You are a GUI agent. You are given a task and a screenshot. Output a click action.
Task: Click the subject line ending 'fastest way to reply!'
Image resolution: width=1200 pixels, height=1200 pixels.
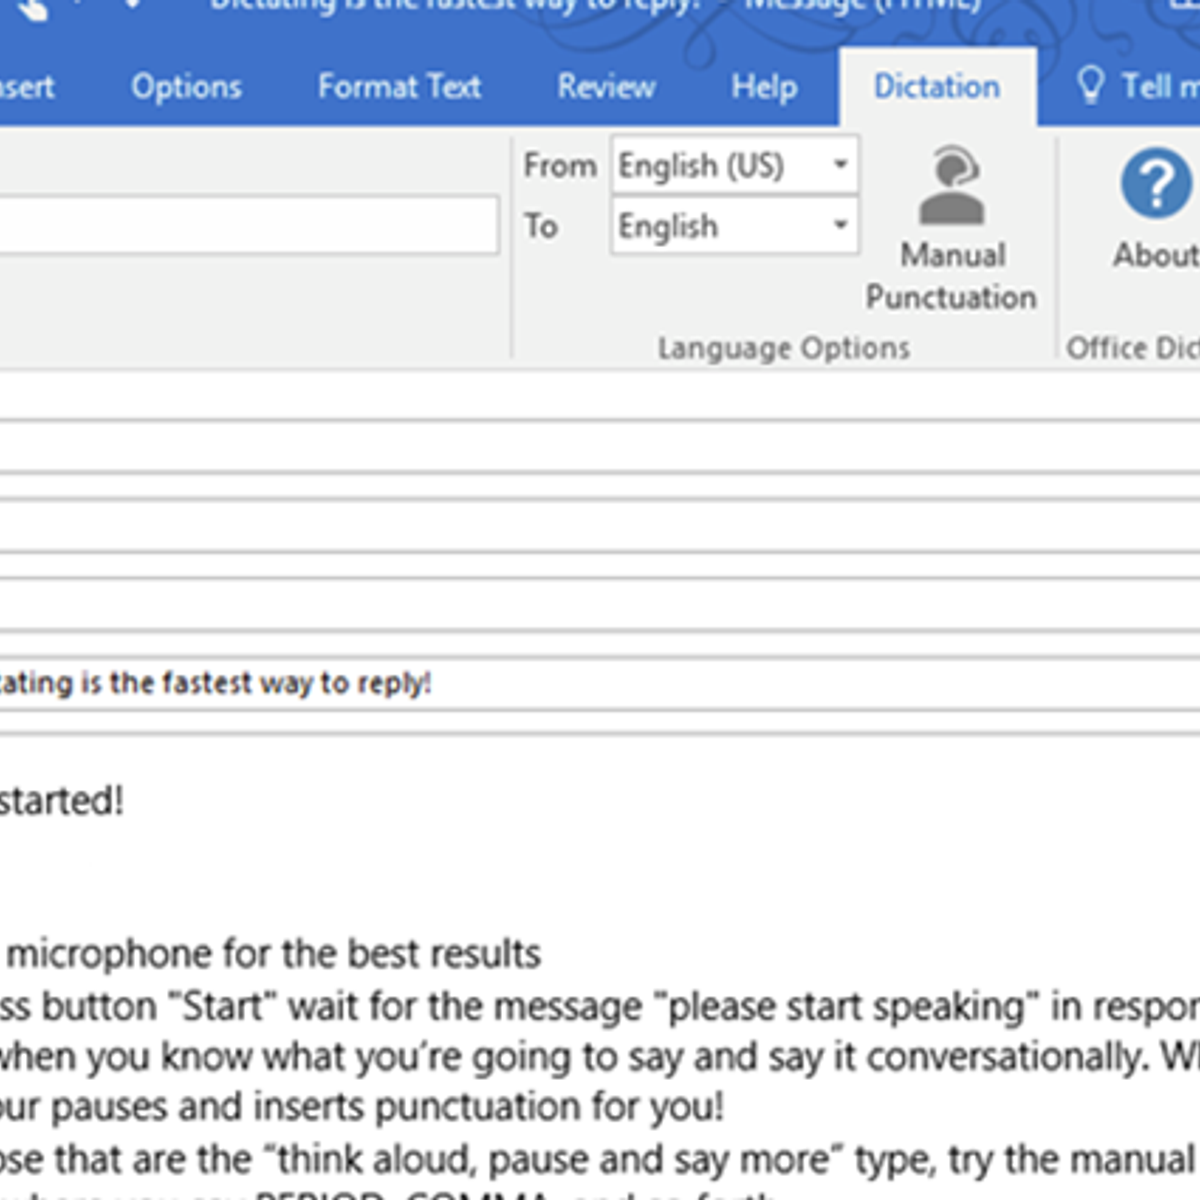pyautogui.click(x=215, y=683)
